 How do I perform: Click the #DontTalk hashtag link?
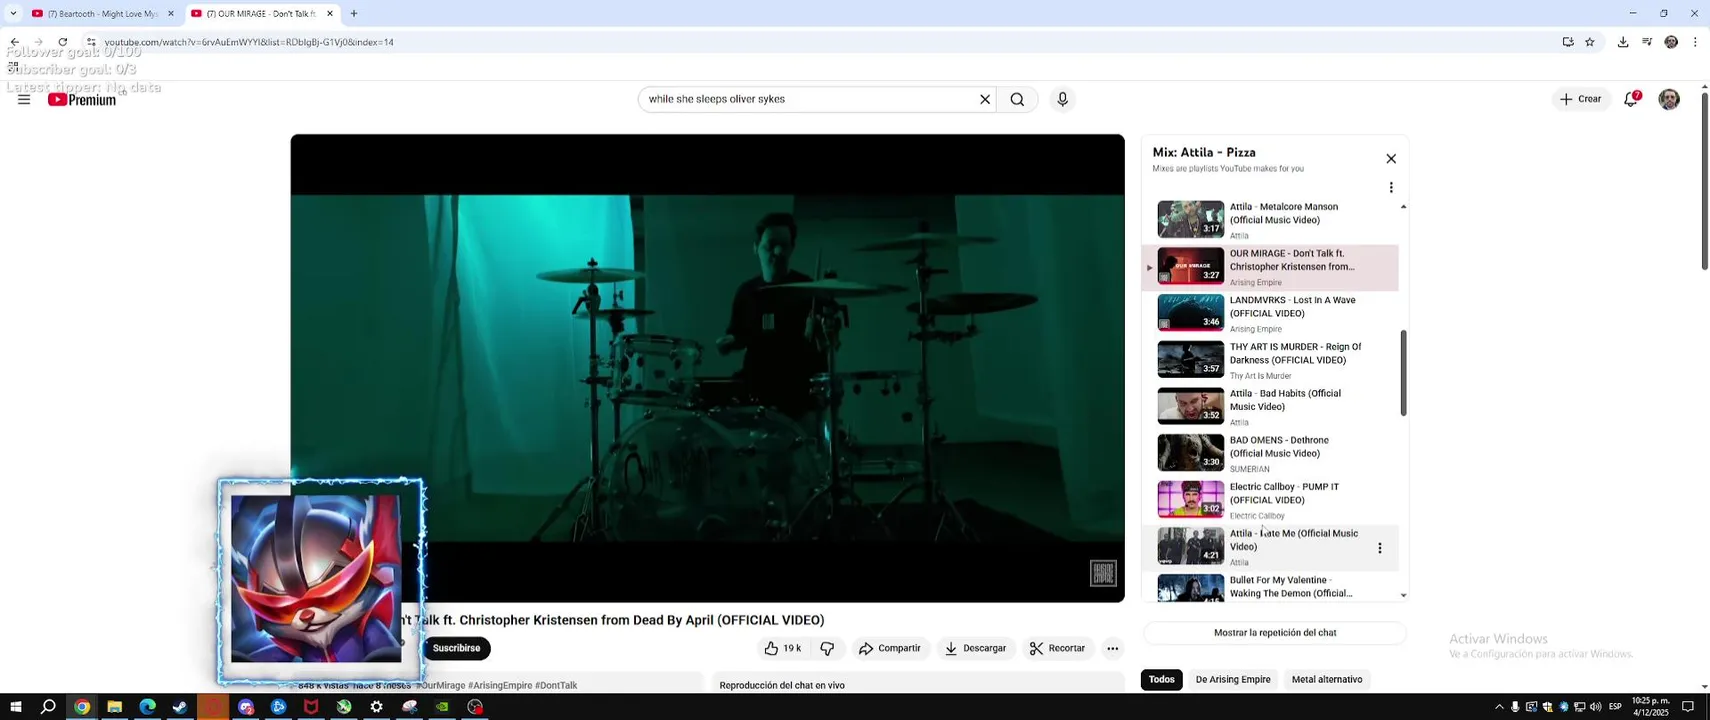[556, 686]
